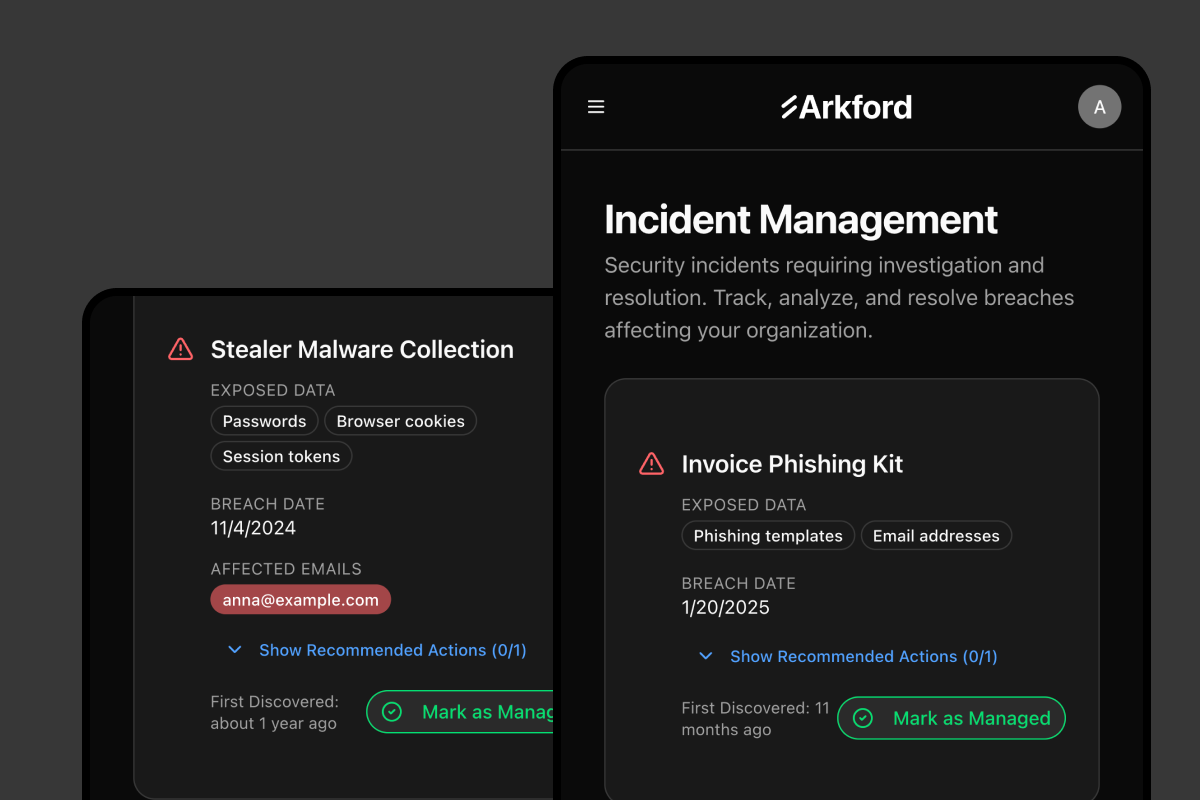1200x800 pixels.
Task: Click warning icon beside Invoice Phishing Kit
Action: click(651, 464)
